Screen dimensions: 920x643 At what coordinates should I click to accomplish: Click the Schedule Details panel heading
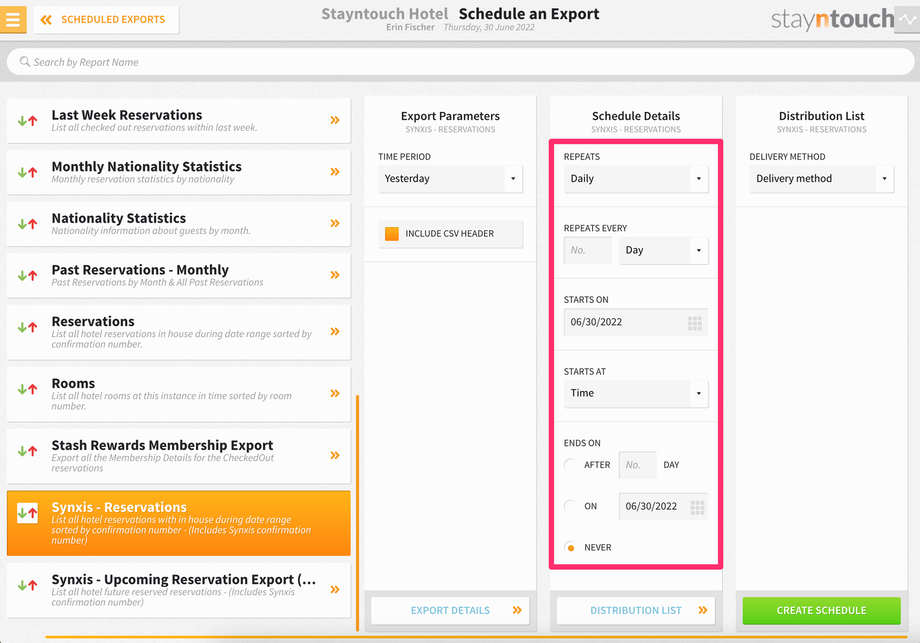click(636, 116)
